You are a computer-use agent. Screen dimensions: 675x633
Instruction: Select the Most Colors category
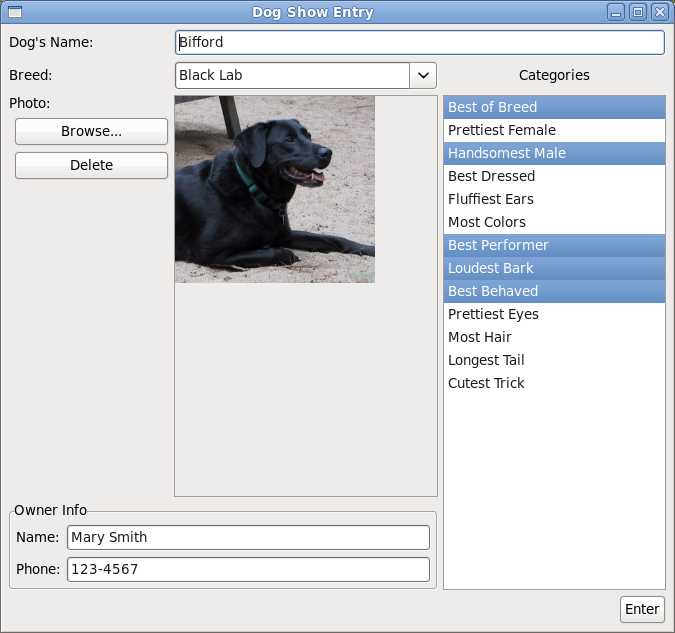point(554,222)
